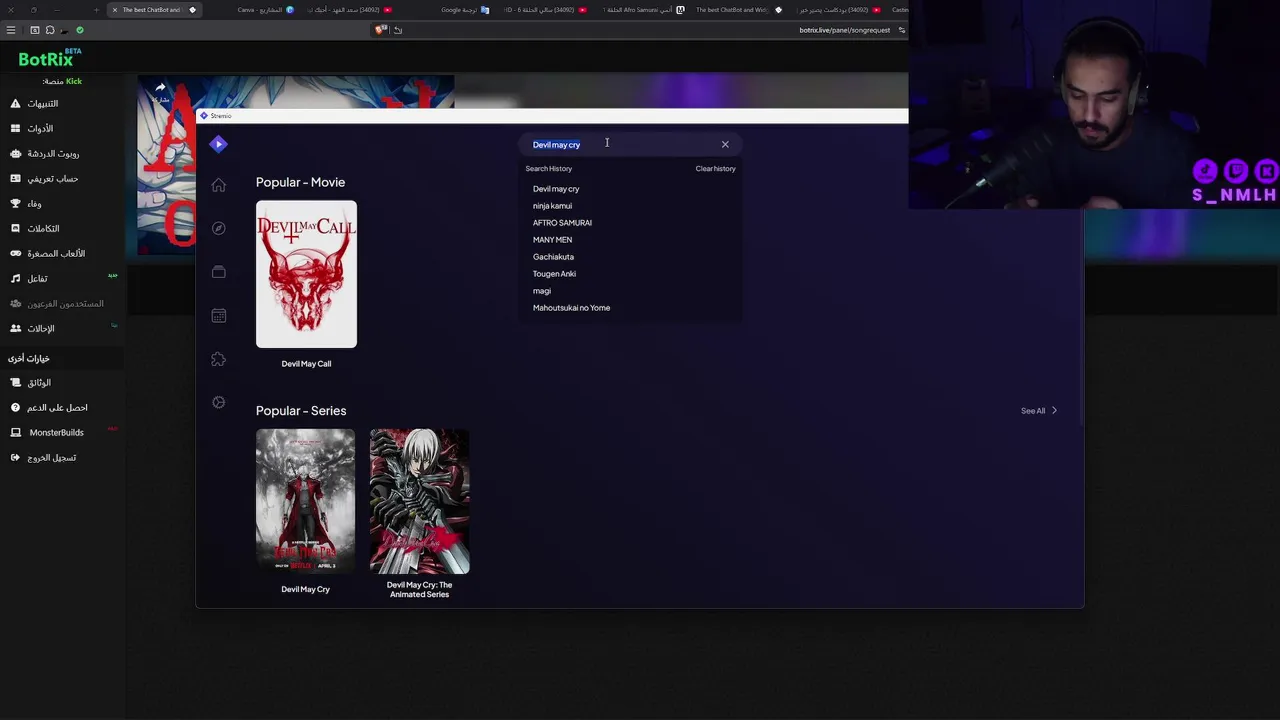This screenshot has width=1280, height=720.
Task: Open the loyalty (وفاء) trophy icon
Action: 15,203
